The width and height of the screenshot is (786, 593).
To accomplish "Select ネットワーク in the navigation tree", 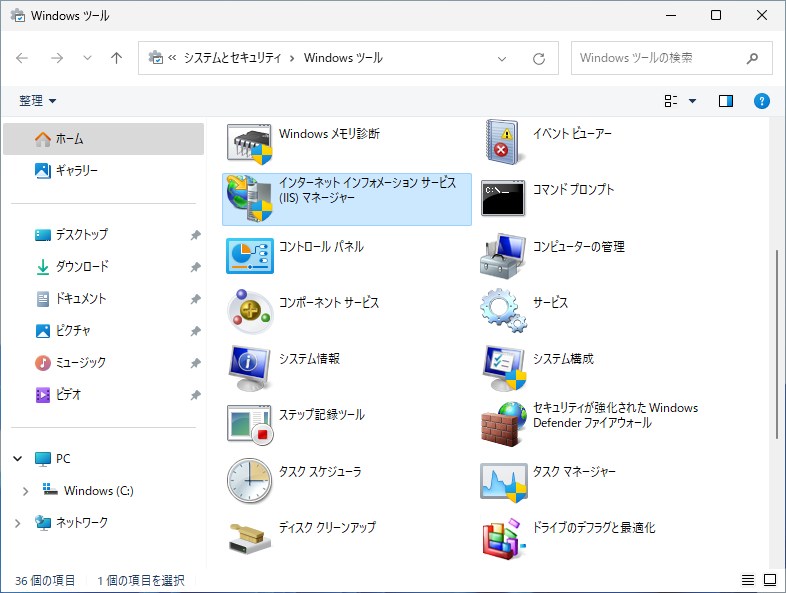I will pyautogui.click(x=103, y=523).
